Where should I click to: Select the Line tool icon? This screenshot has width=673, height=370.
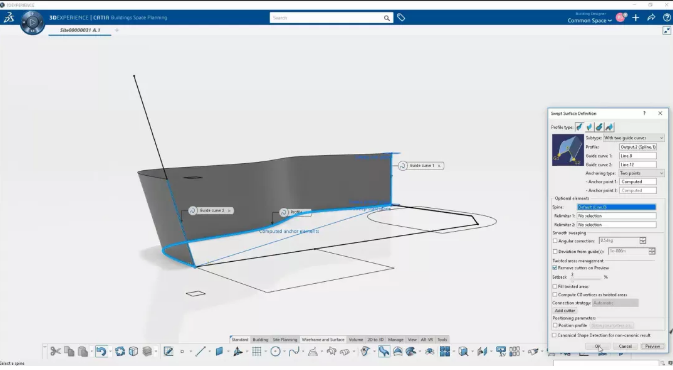pos(200,352)
